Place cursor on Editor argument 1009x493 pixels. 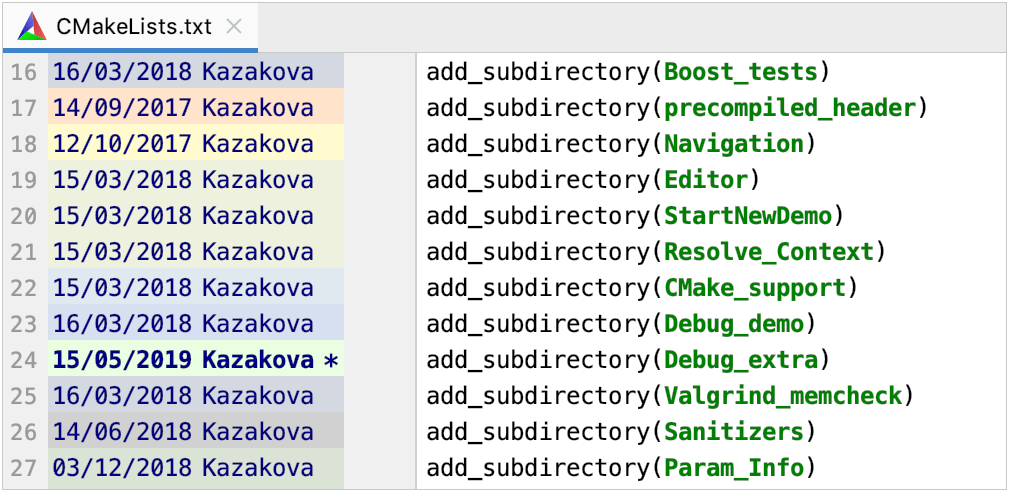coord(706,180)
